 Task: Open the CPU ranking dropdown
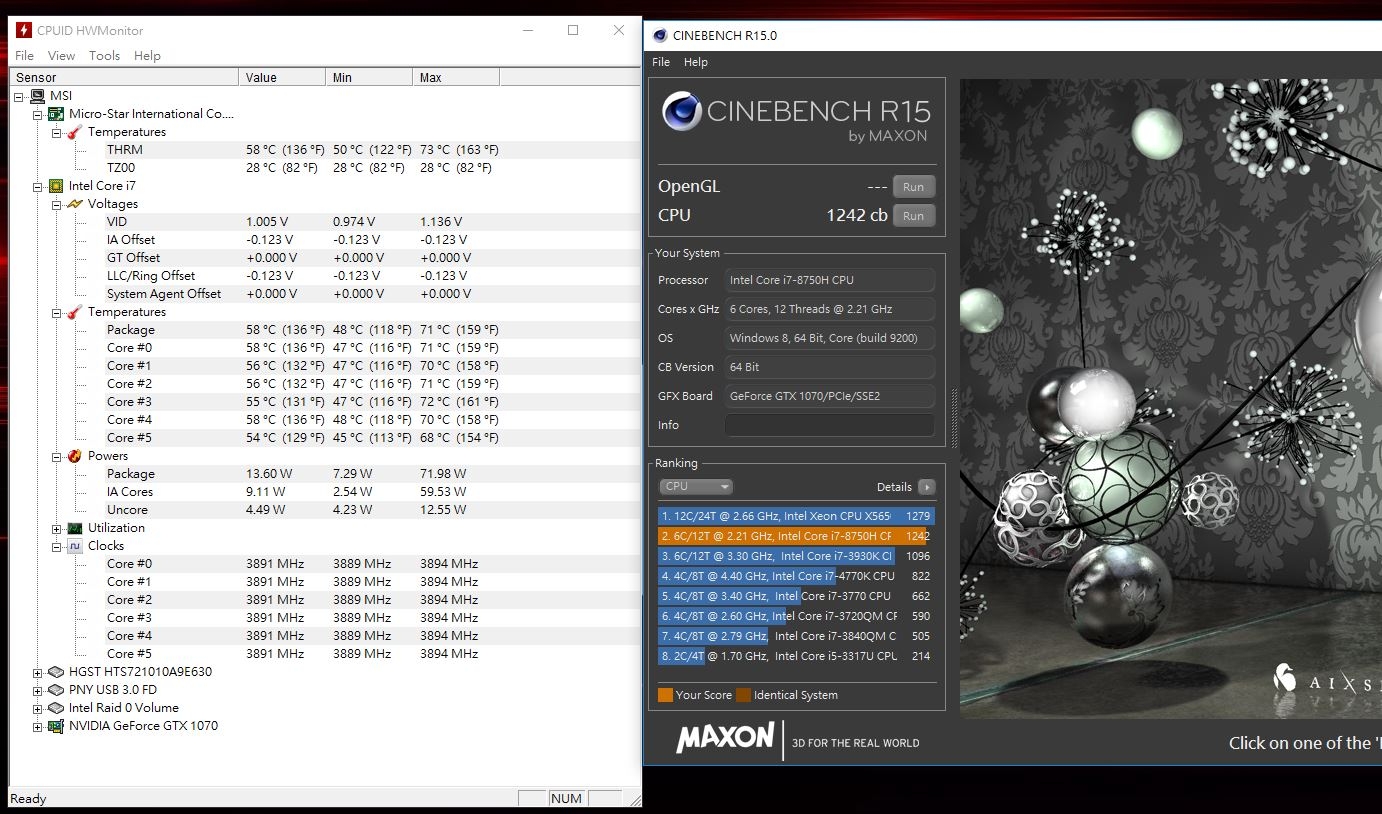[x=696, y=487]
